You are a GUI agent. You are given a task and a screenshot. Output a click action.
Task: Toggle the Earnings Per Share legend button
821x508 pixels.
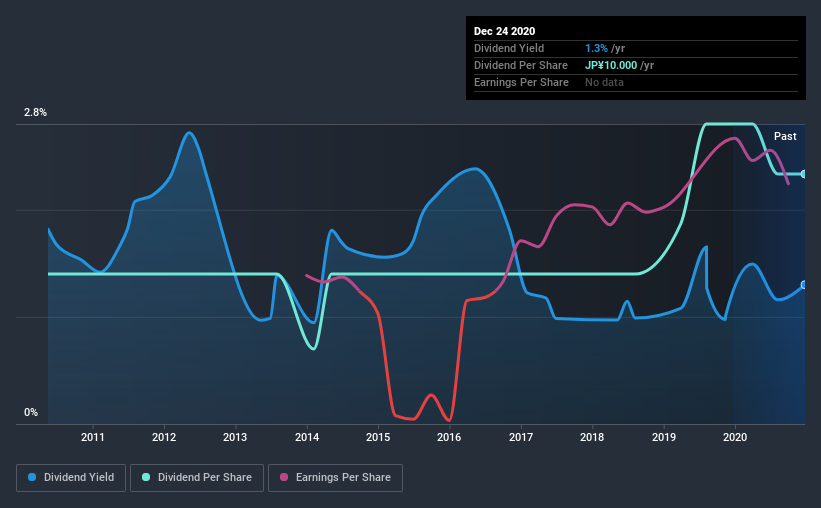coord(335,478)
